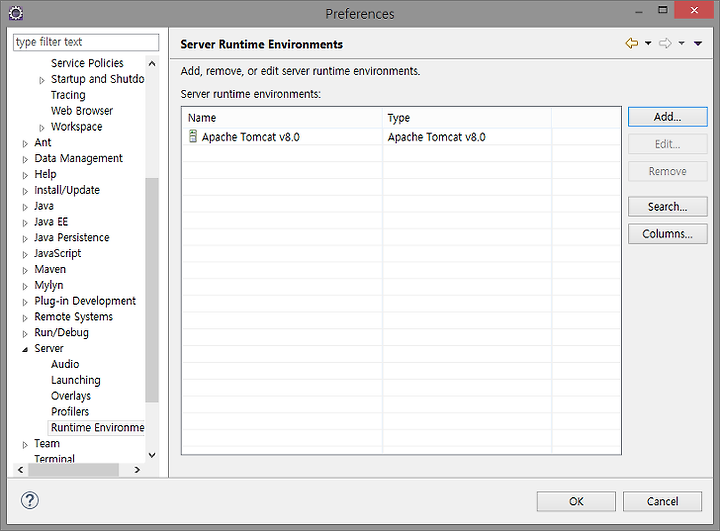Select Runtime Environments tree item
This screenshot has width=720, height=531.
pyautogui.click(x=97, y=427)
